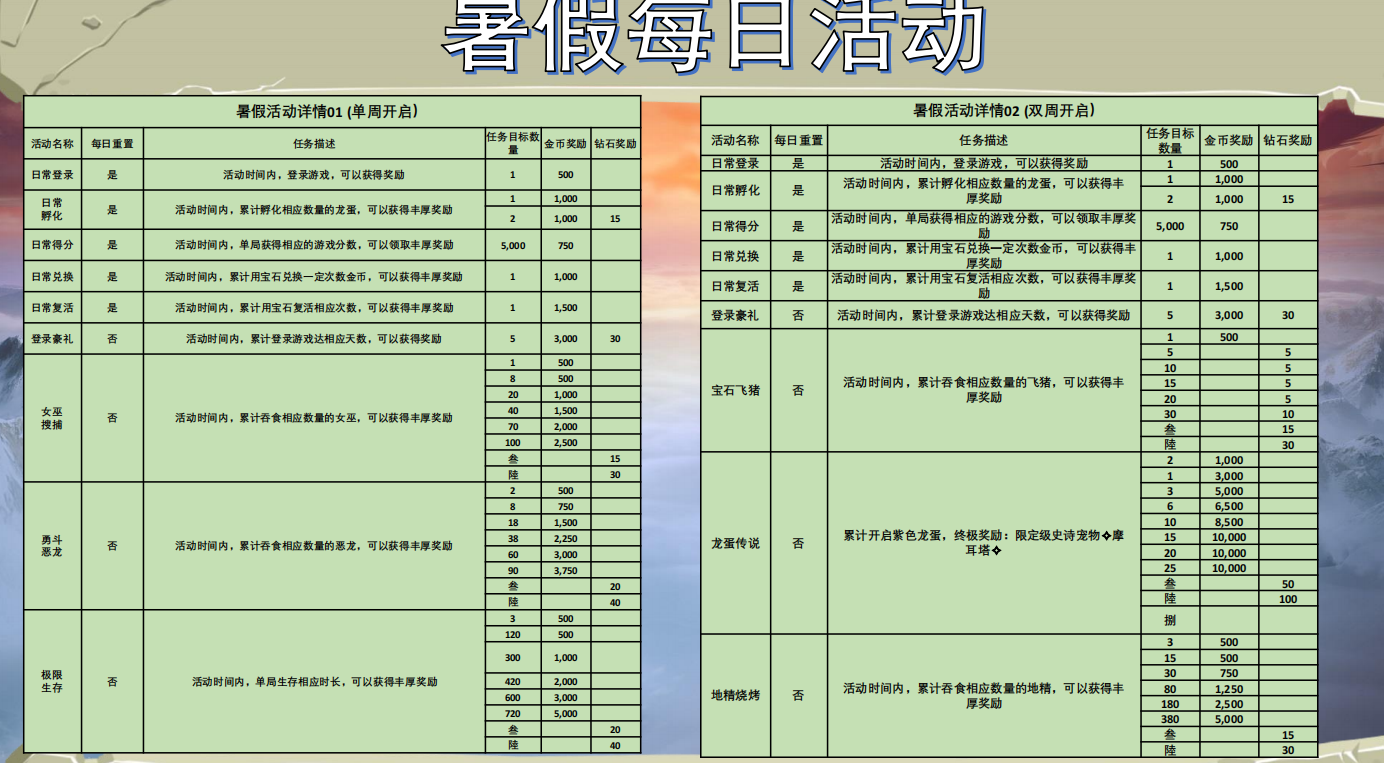This screenshot has width=1384, height=763.
Task: Click the 勇斗恶龙 activity name cell
Action: (52, 546)
